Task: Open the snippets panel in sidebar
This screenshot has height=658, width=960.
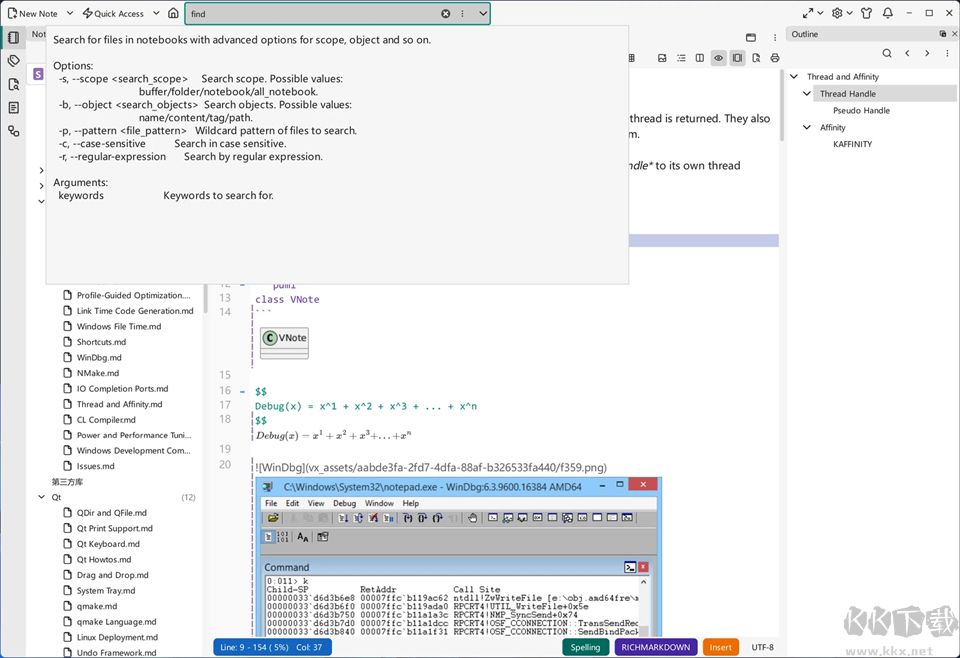Action: (13, 108)
